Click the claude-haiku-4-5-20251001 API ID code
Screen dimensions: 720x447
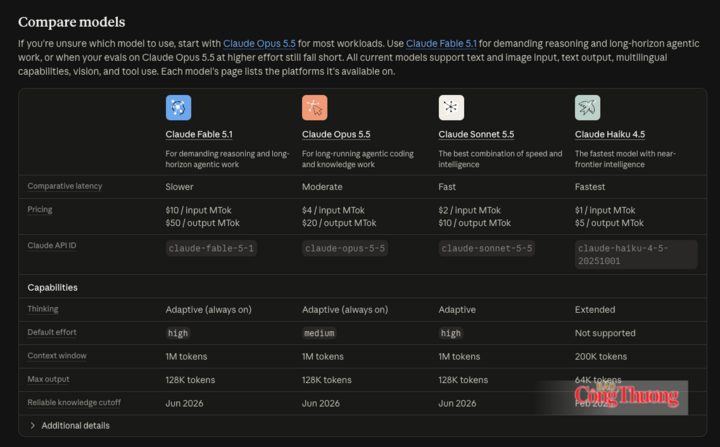click(636, 255)
